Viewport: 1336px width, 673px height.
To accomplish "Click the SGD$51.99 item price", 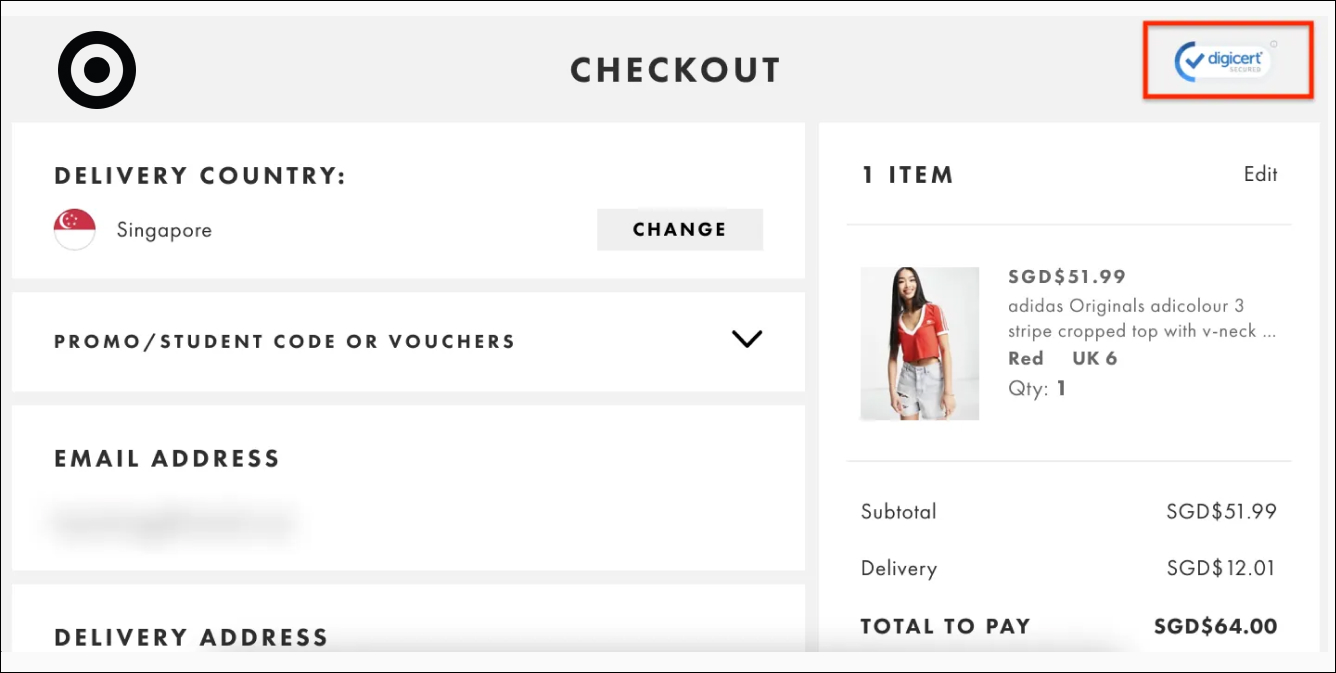I will [1067, 277].
